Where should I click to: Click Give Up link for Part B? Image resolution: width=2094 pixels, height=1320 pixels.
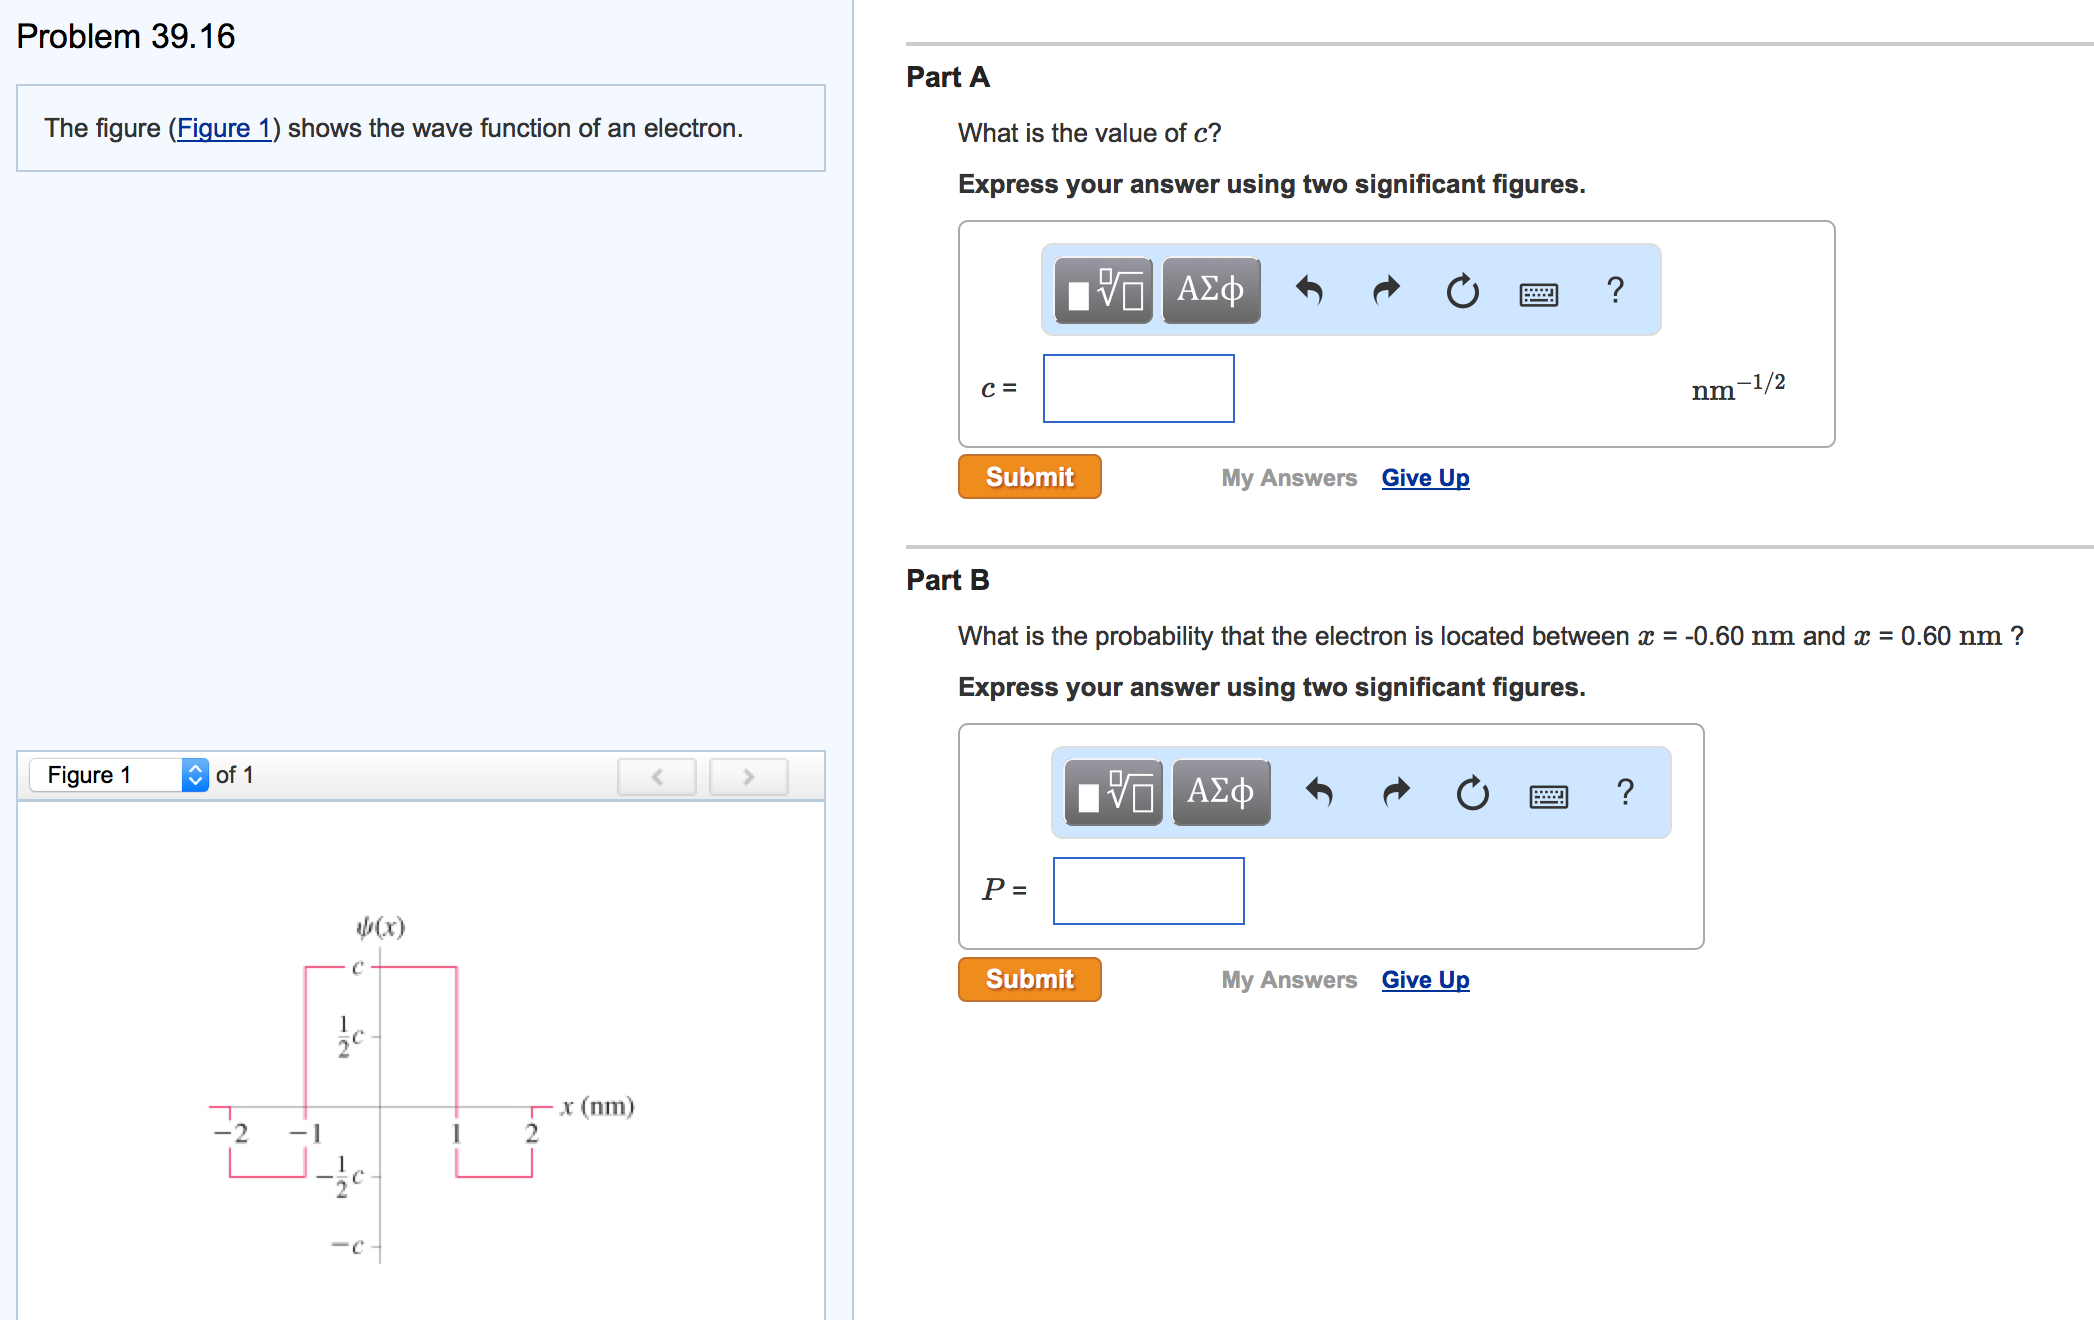tap(1425, 980)
